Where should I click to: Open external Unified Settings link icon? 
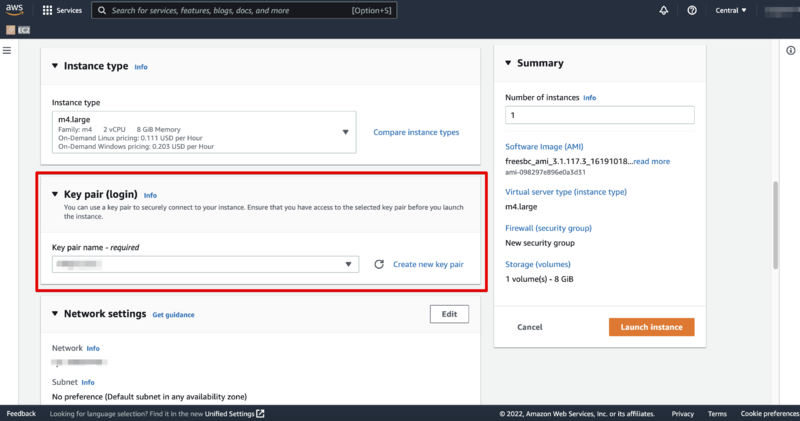260,413
